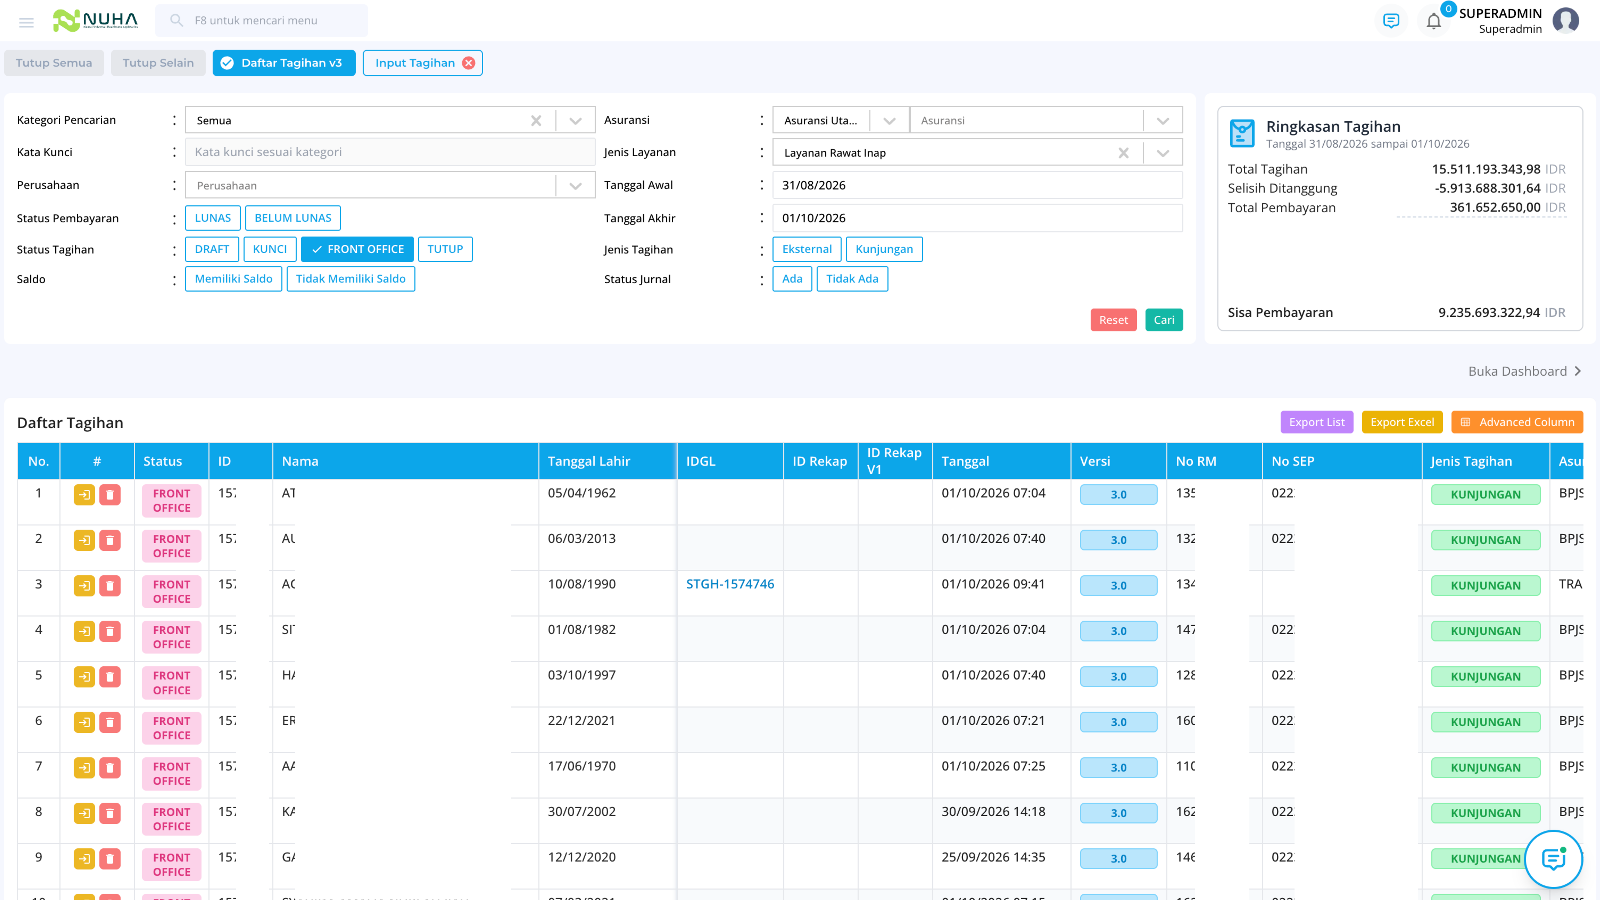
Task: Click the Export Excel button
Action: tap(1402, 423)
